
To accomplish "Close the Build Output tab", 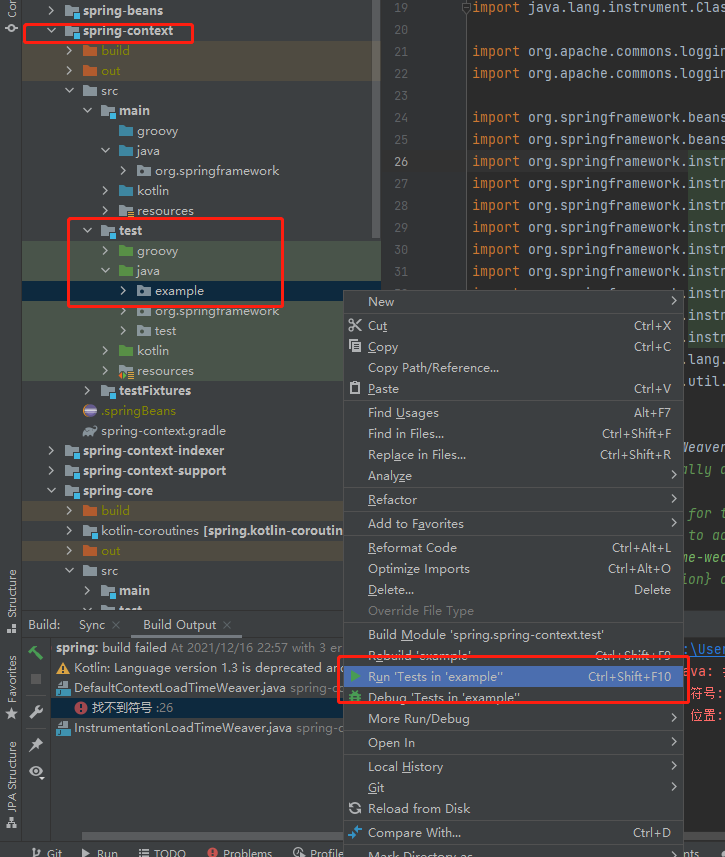I will click(x=227, y=625).
